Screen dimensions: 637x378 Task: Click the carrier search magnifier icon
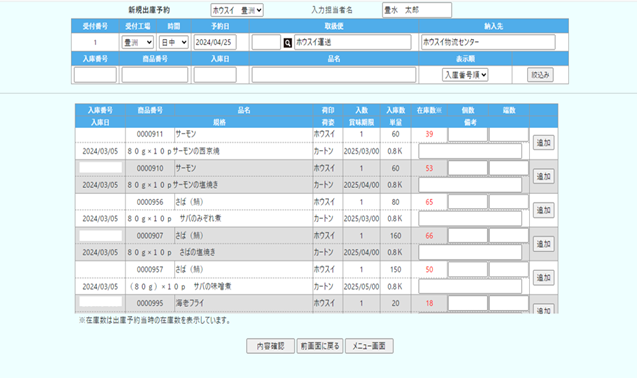[288, 43]
